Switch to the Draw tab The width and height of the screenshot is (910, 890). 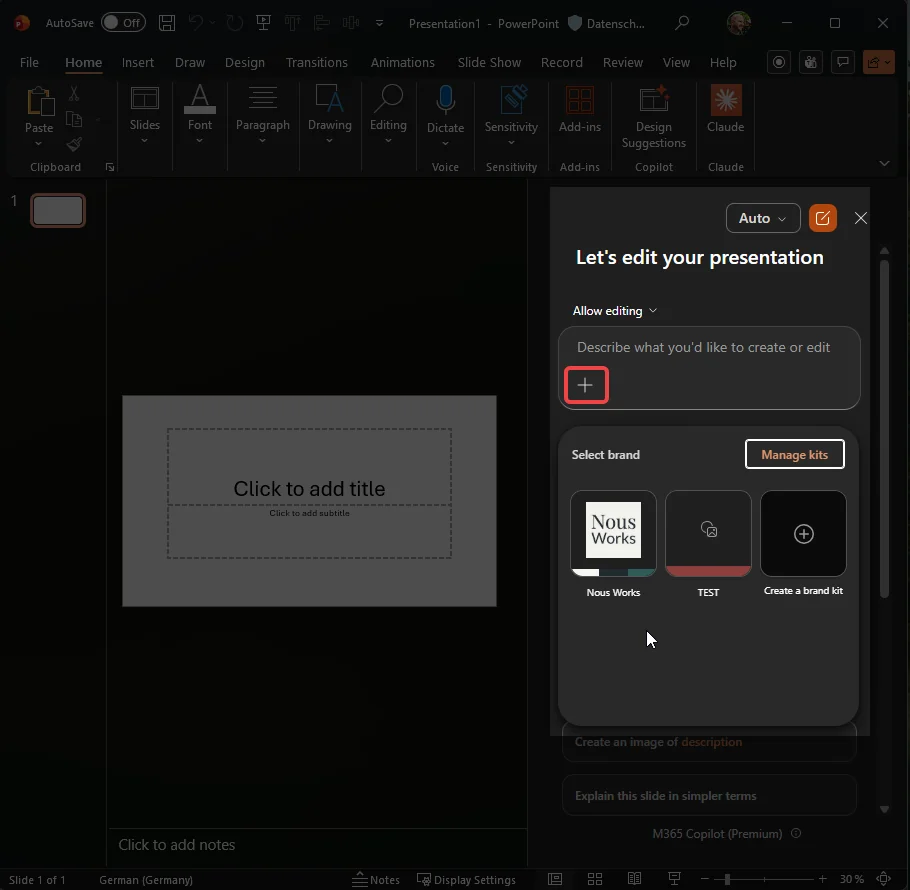pyautogui.click(x=190, y=62)
